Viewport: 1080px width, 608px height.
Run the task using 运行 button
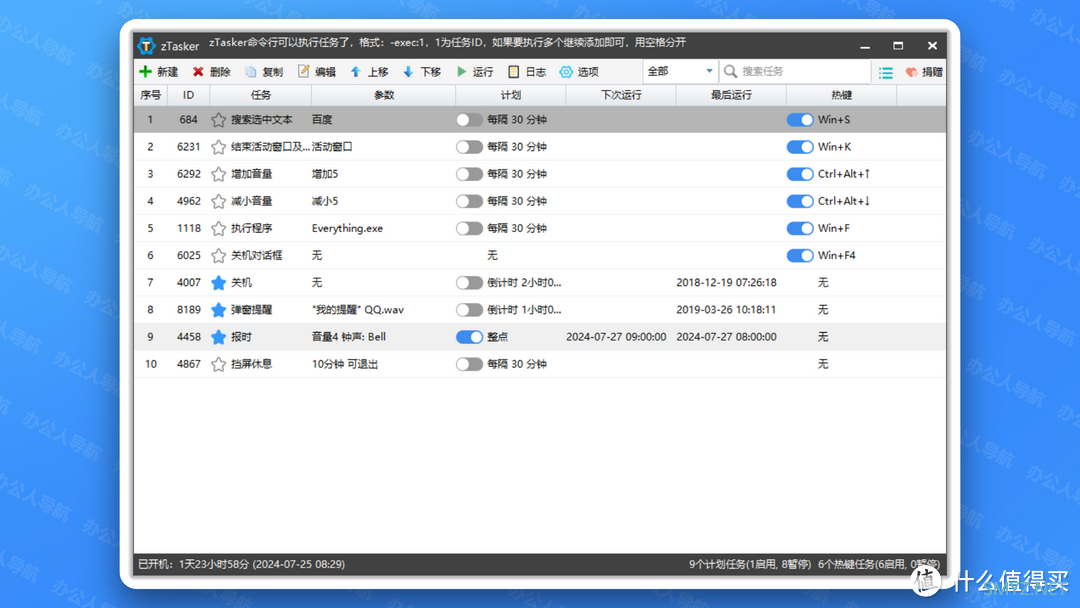(475, 72)
